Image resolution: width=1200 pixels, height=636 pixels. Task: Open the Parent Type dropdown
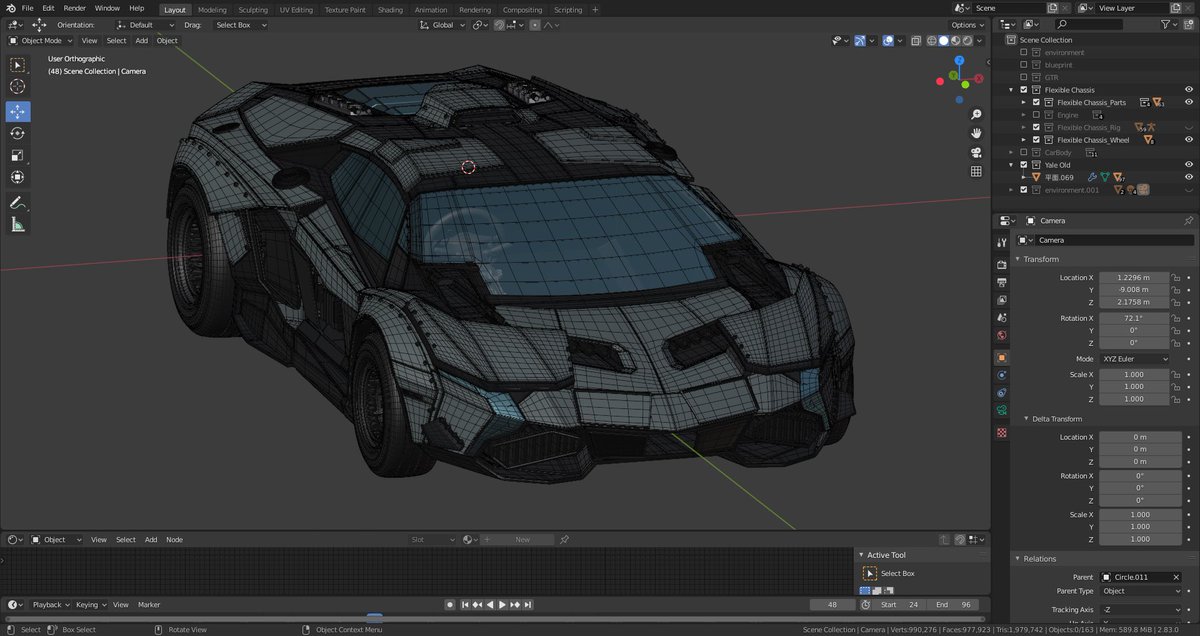[x=1141, y=591]
